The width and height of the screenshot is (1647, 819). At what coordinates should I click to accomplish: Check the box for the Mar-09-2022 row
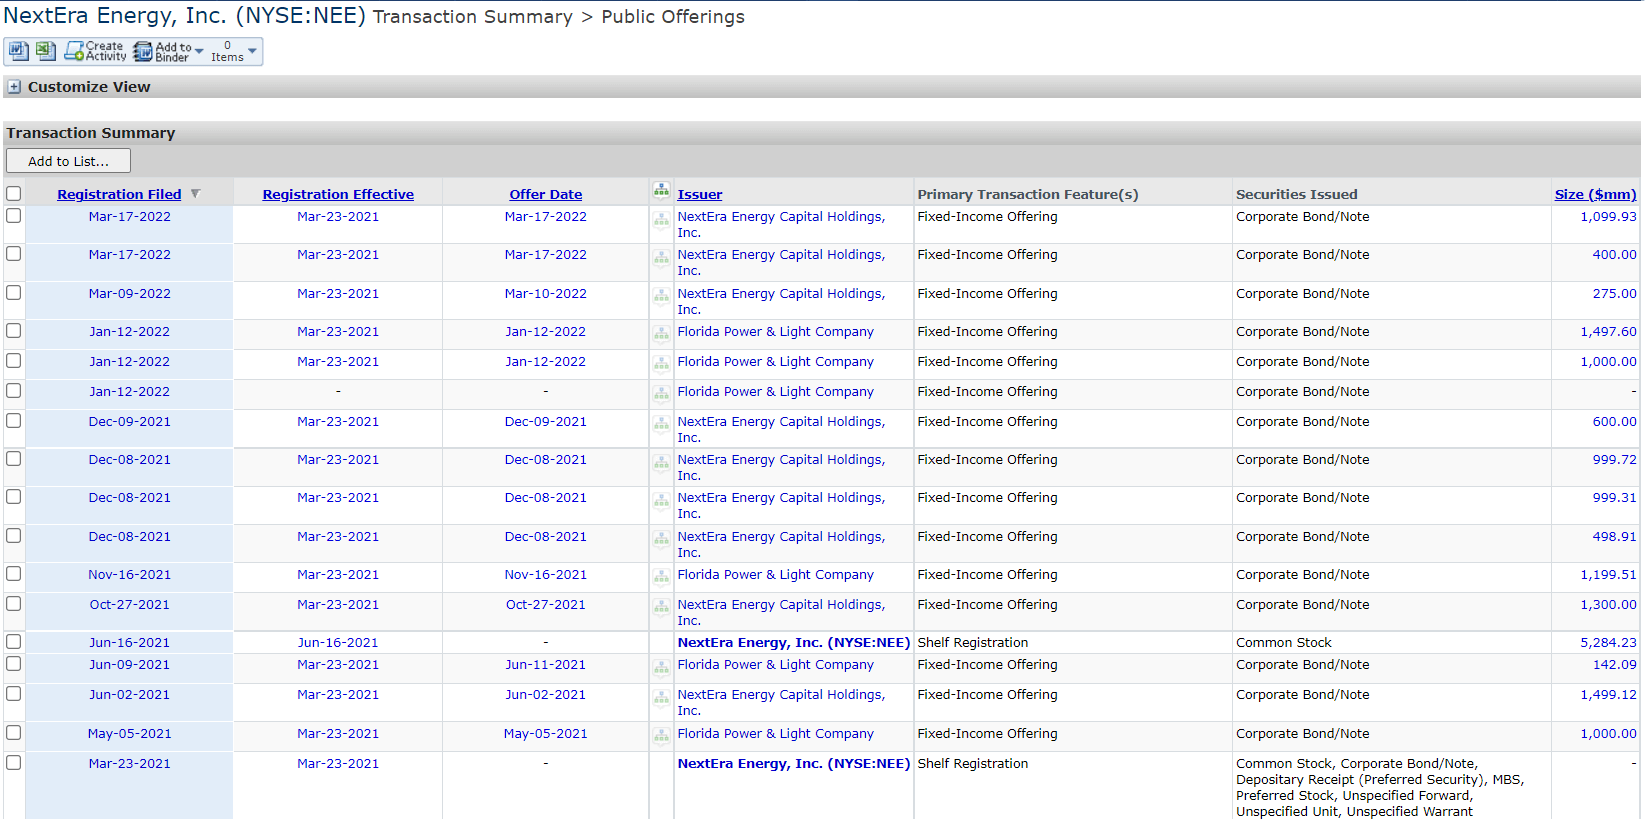[x=13, y=293]
